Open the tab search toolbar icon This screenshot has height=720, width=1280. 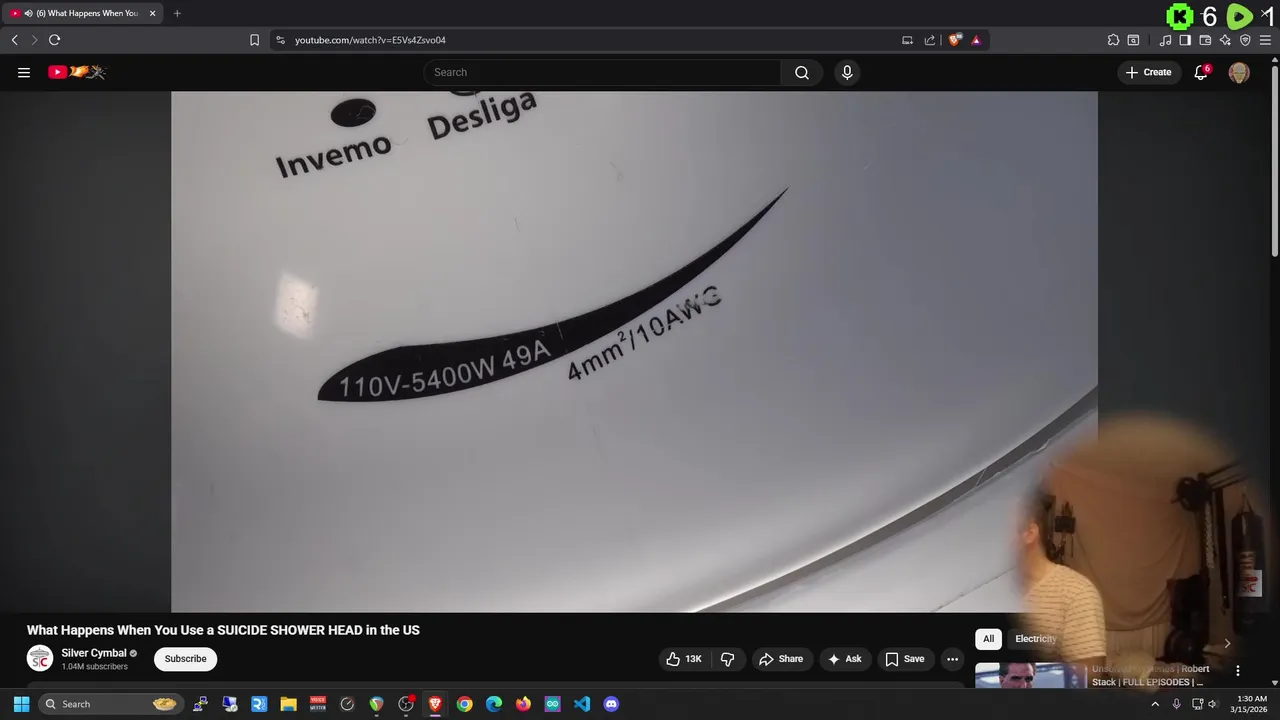(1133, 40)
